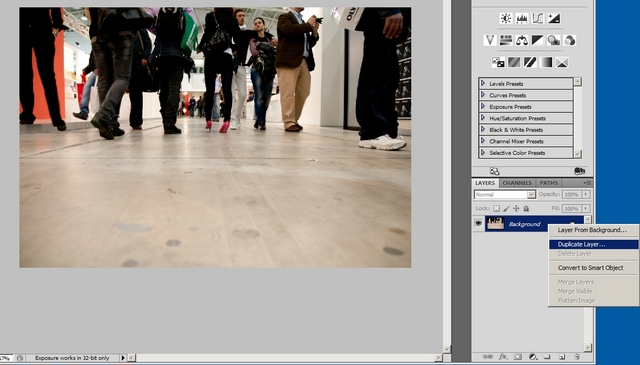Viewport: 640px width, 365px height.
Task: Add a Black & White adjustment
Action: click(x=538, y=40)
